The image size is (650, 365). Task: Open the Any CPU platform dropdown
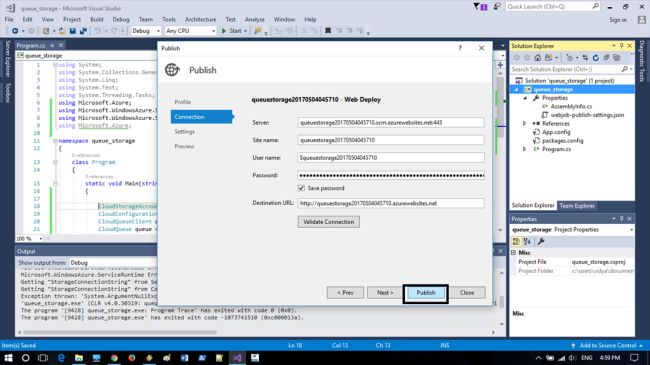[x=190, y=31]
